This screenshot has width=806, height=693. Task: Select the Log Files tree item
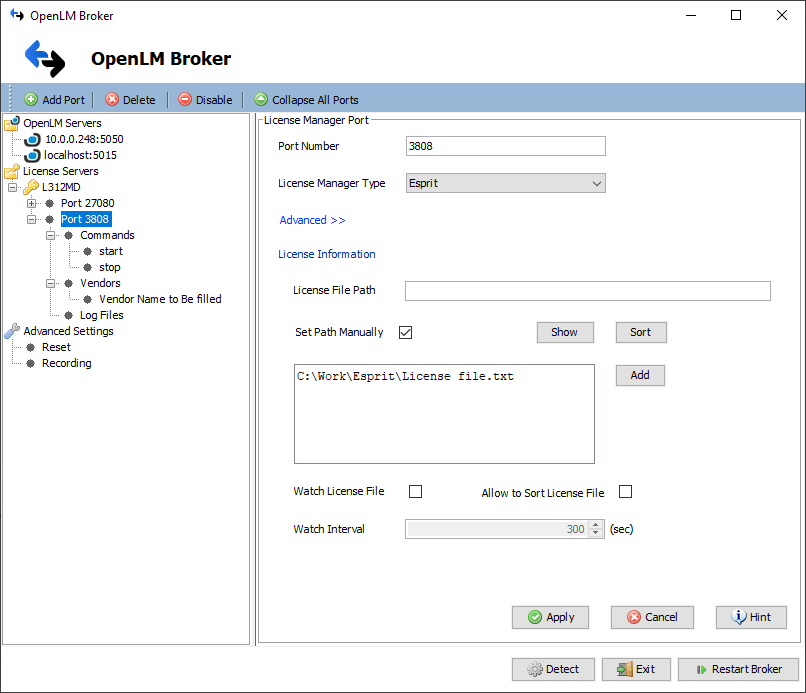click(x=101, y=315)
